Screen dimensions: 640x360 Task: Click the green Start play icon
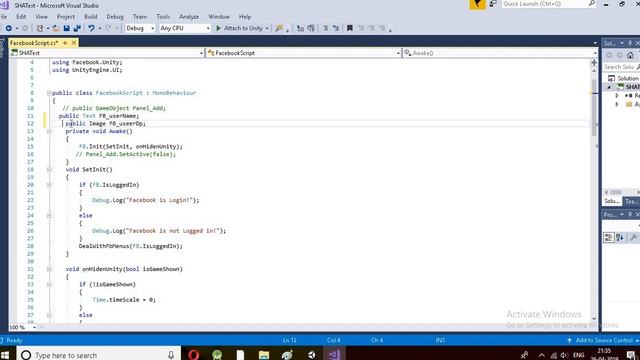click(218, 28)
